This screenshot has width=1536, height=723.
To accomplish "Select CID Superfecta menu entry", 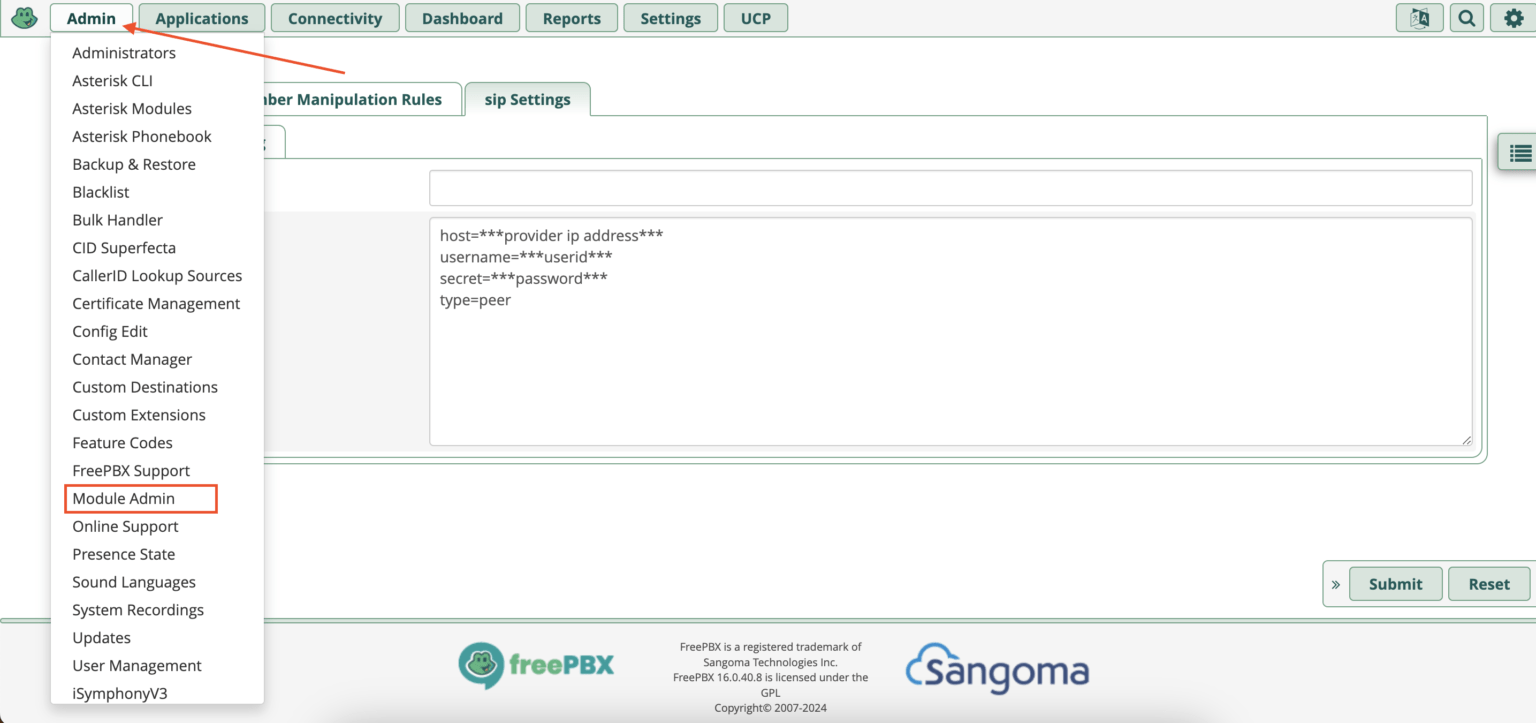I will tap(124, 248).
